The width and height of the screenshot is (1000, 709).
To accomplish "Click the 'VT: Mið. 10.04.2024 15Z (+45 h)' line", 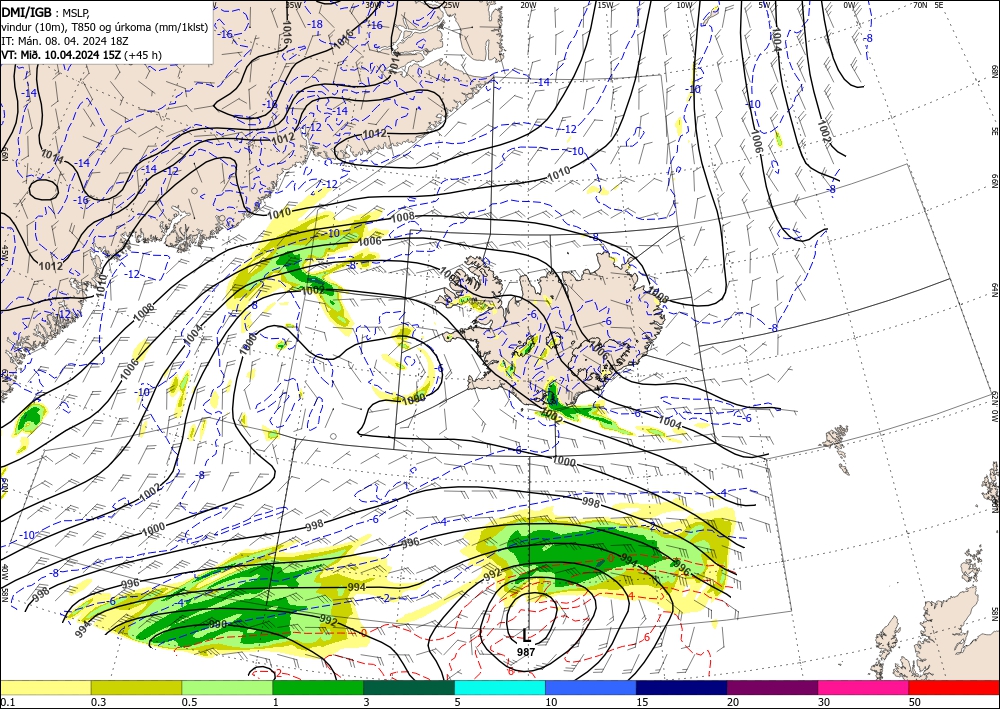I will (x=81, y=55).
